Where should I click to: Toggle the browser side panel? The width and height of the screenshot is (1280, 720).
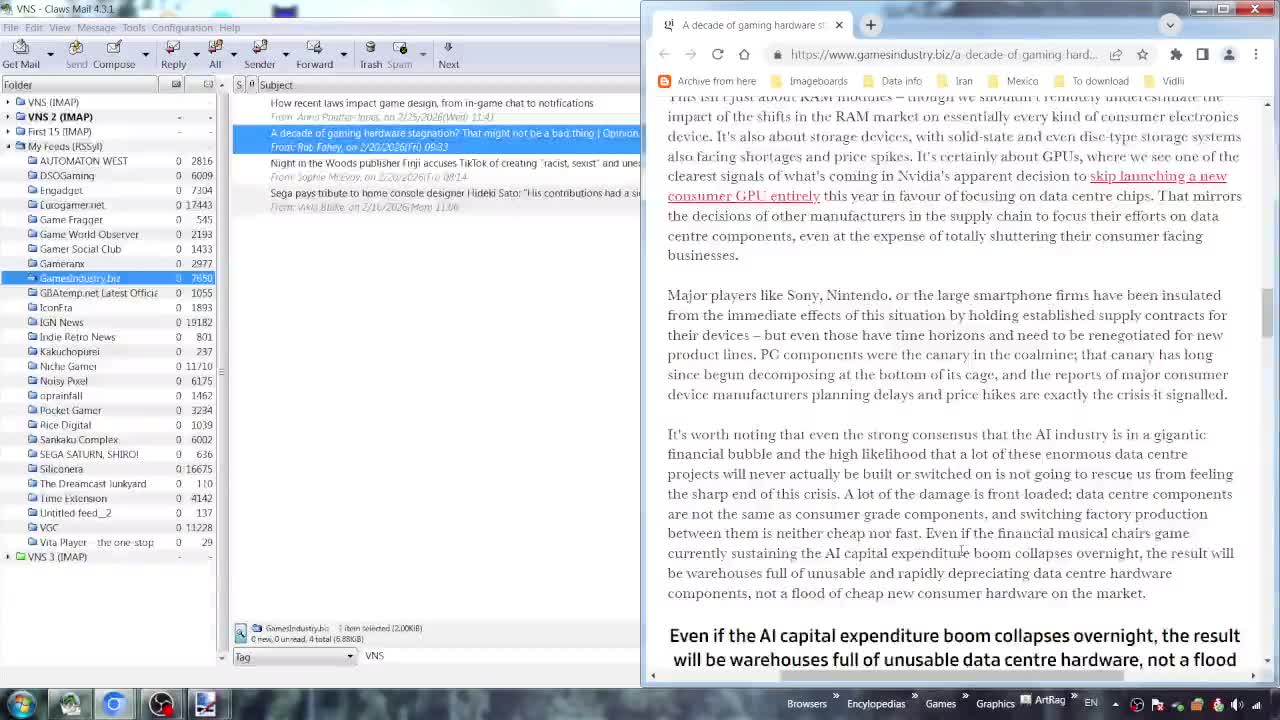coord(1202,54)
